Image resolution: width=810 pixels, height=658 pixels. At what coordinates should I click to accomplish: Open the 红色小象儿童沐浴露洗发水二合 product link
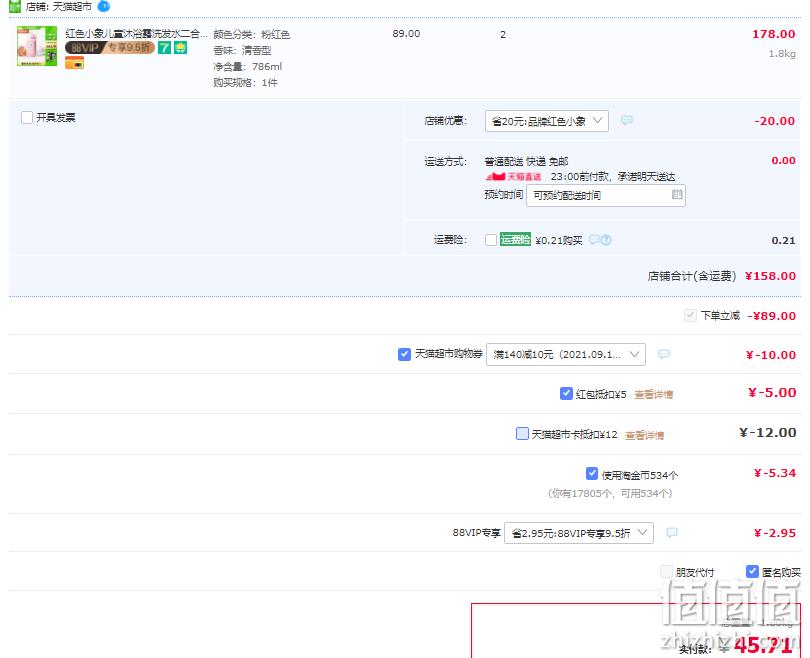[136, 34]
